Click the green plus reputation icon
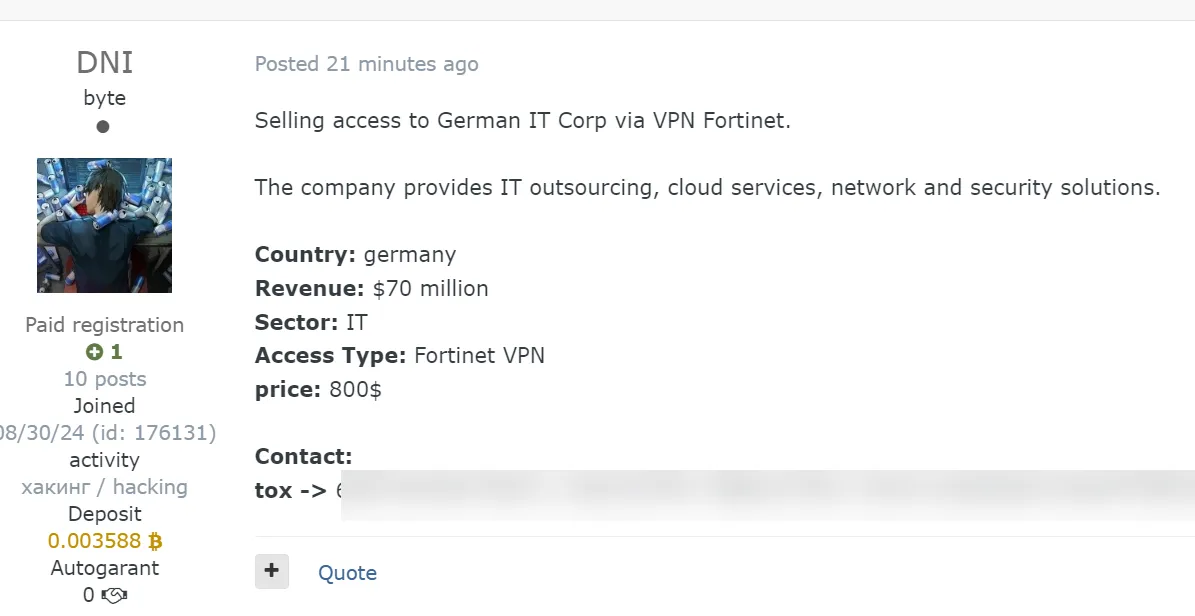 click(94, 352)
